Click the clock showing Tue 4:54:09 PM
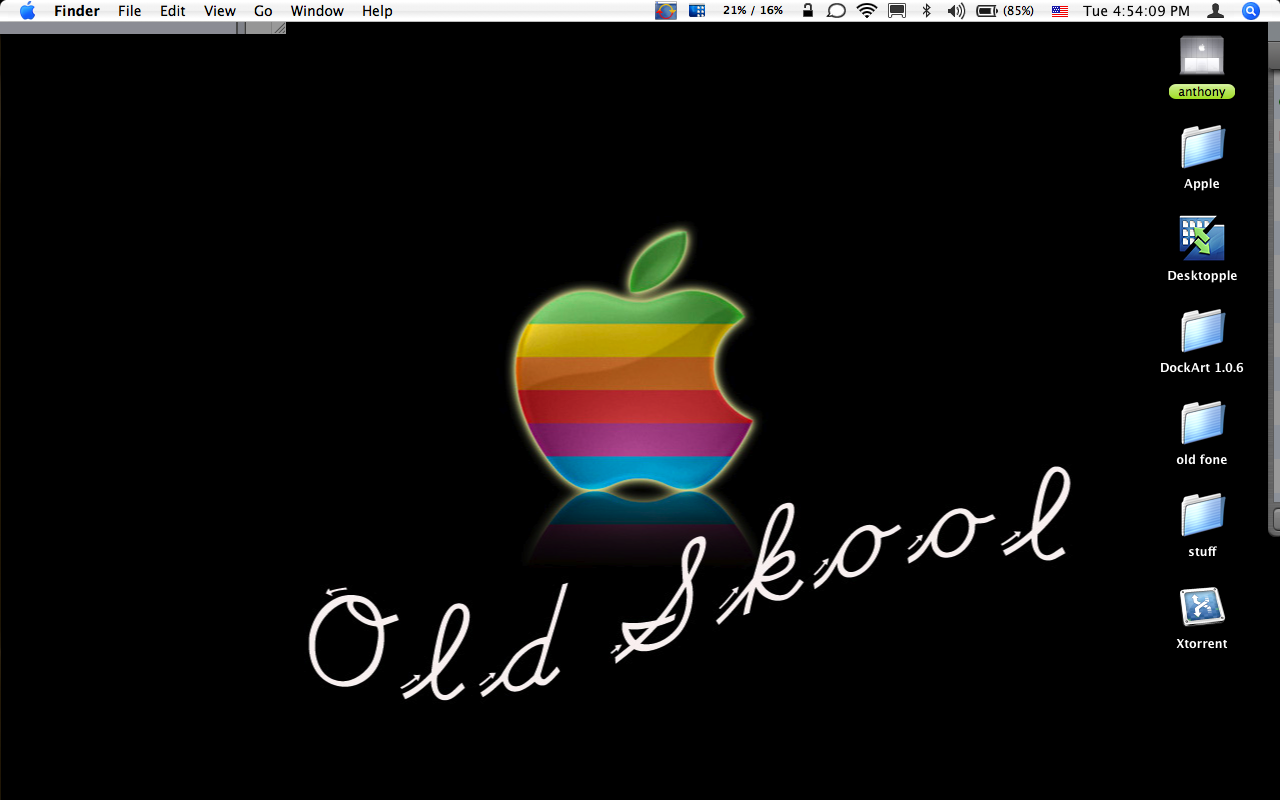This screenshot has height=800, width=1280. 1137,11
